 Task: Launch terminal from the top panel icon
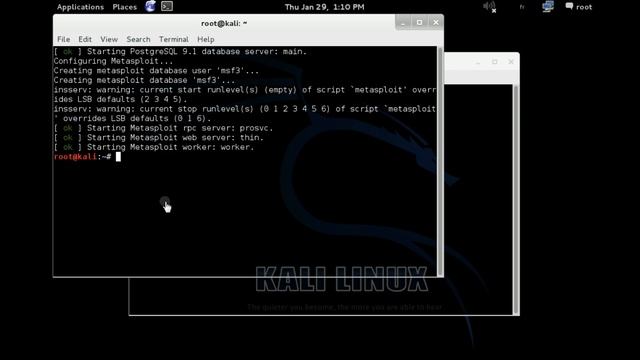(x=167, y=6)
